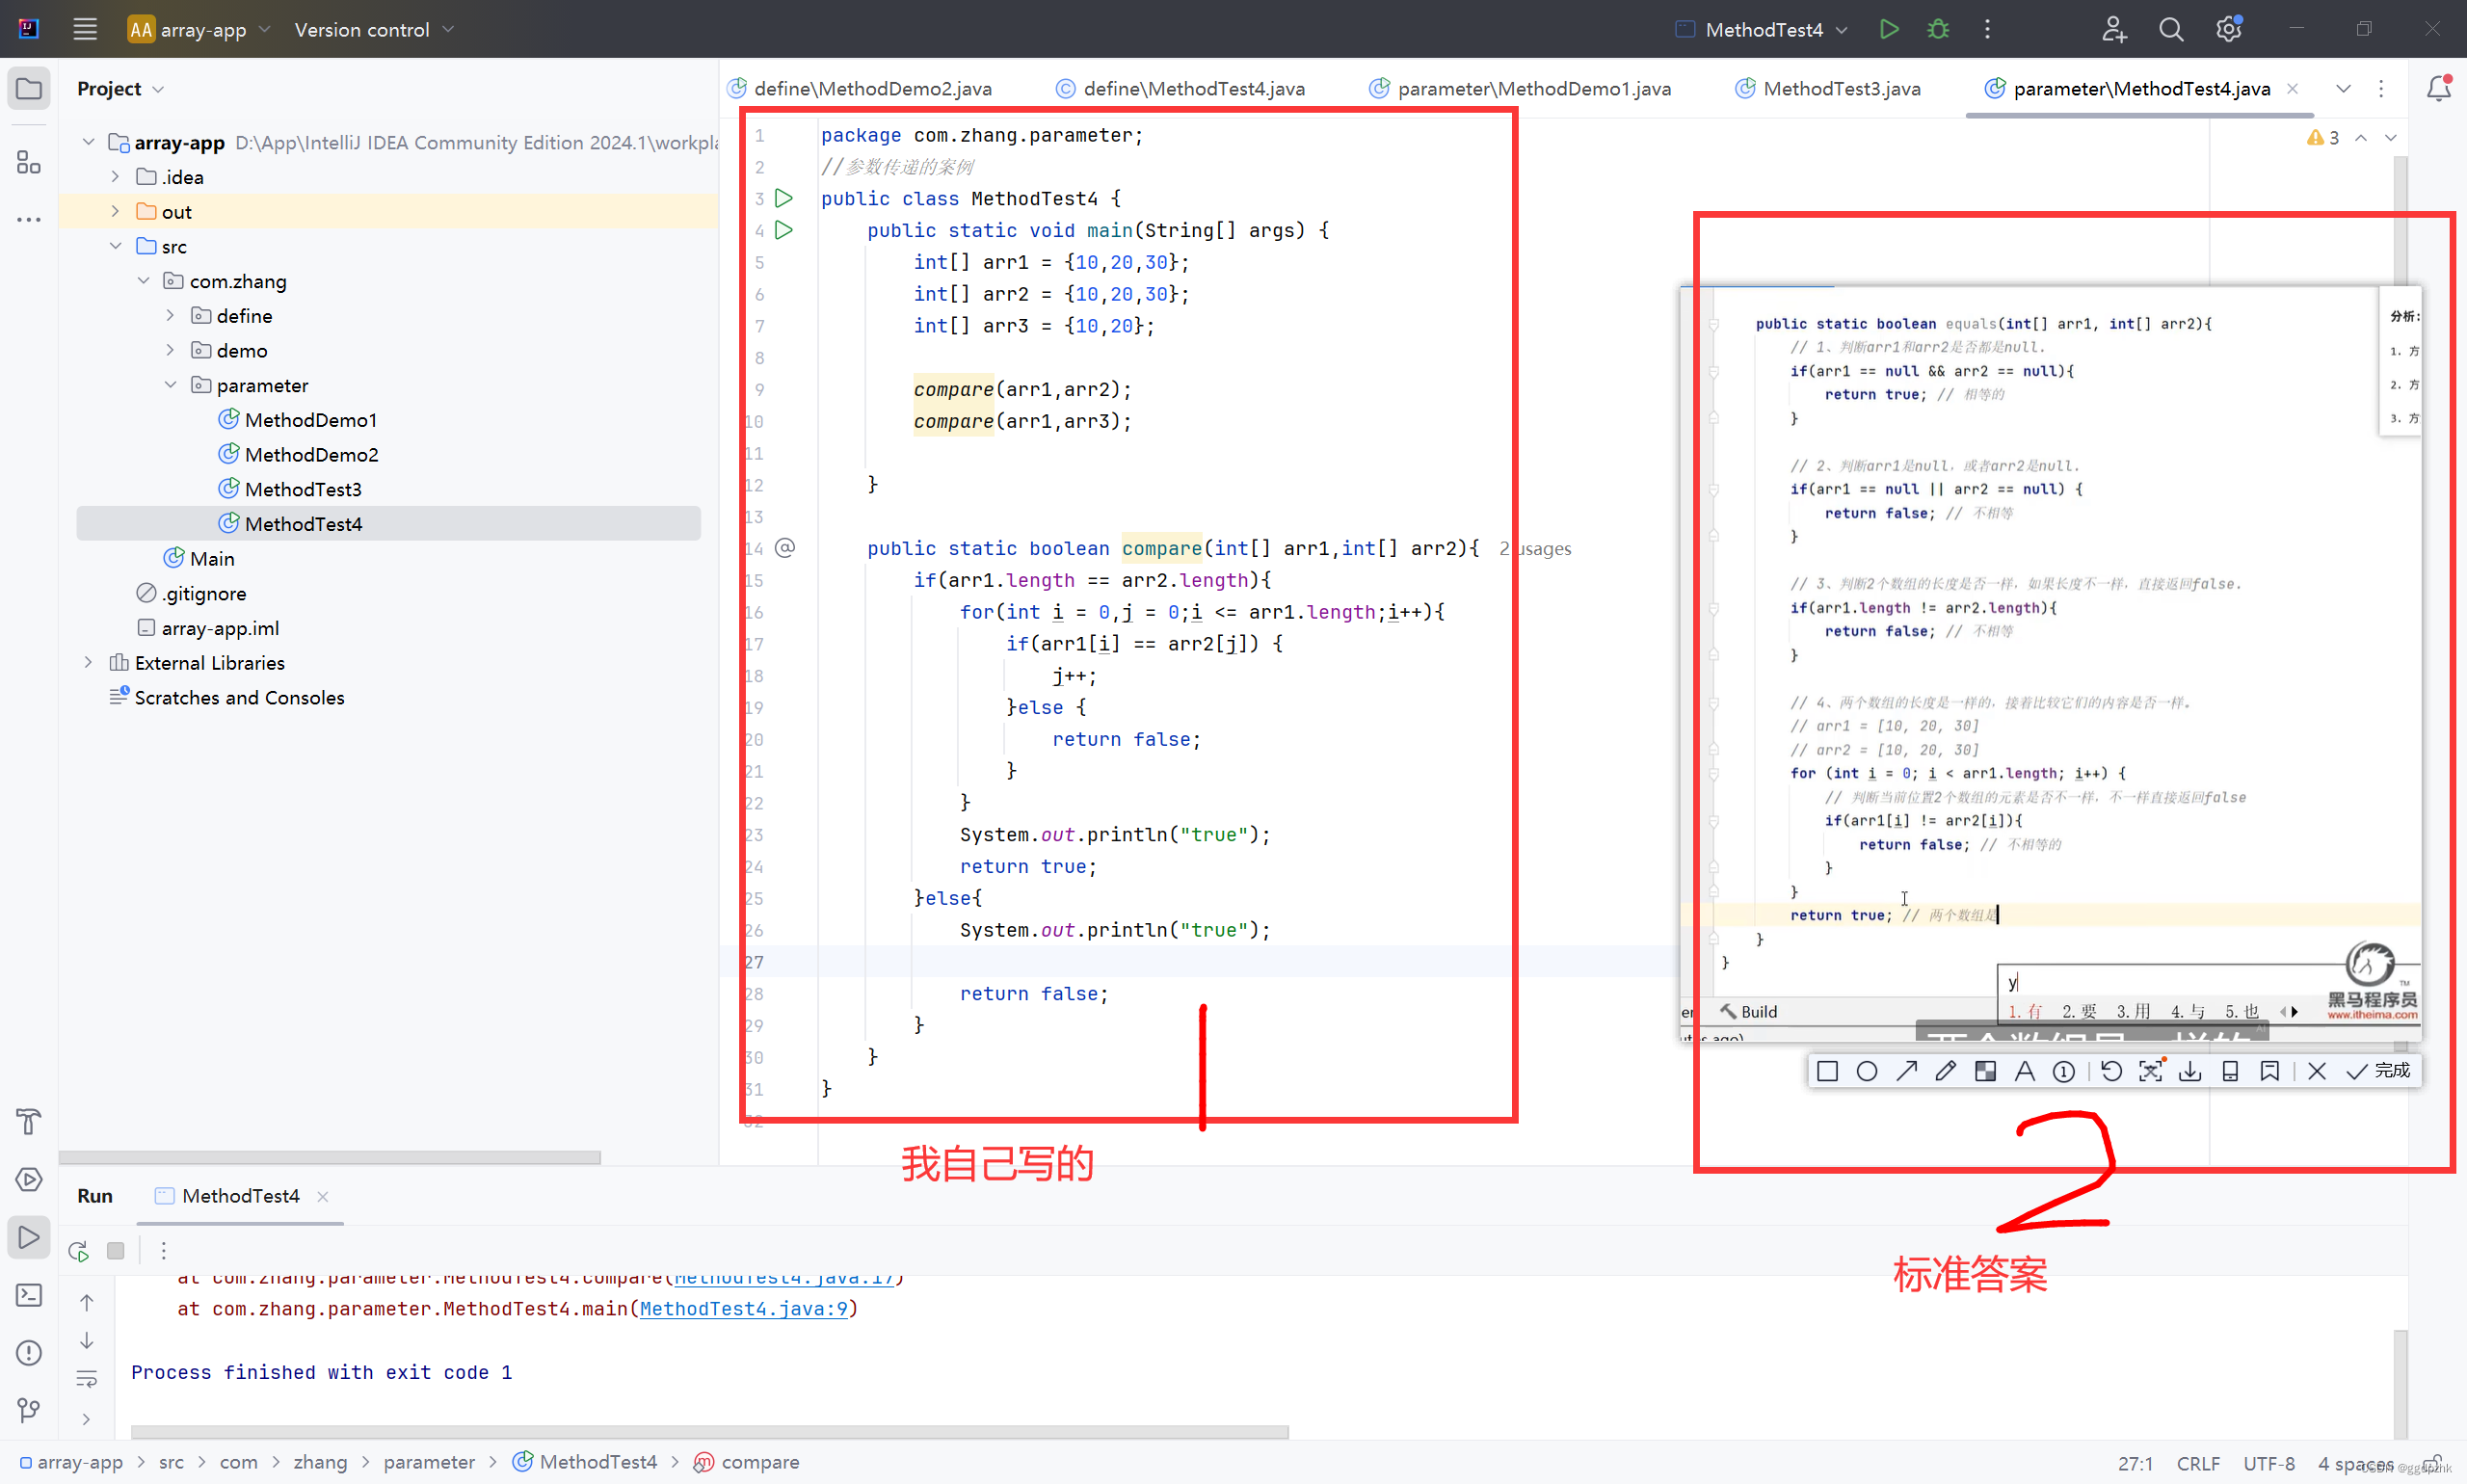Click the translate/OCR screenshot icon
2467x1484 pixels.
[2150, 1071]
